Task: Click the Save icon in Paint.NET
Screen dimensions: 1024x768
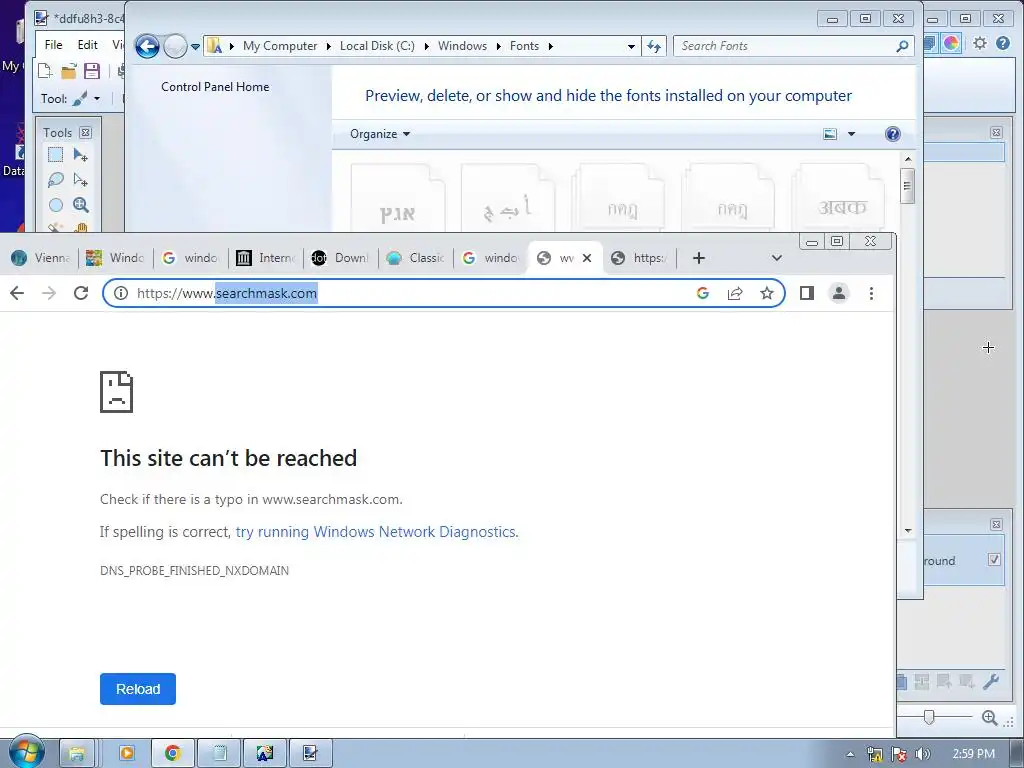Action: [92, 71]
